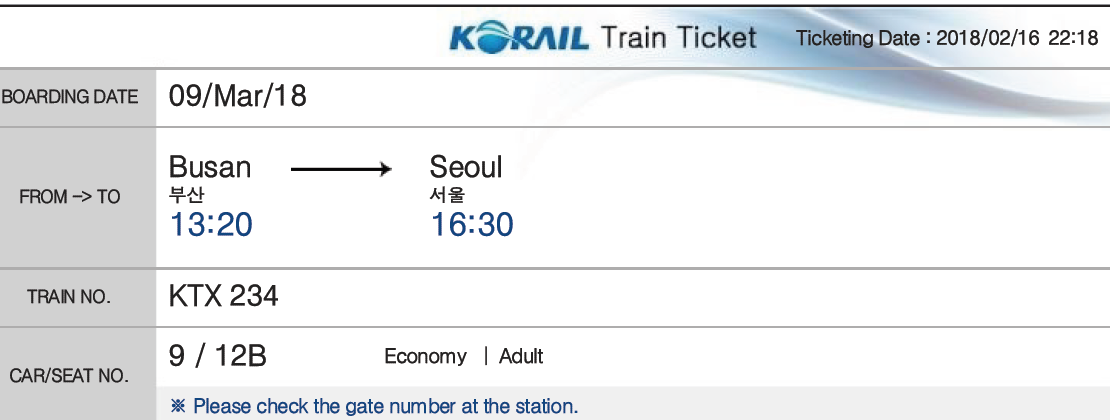Click the gate number notice message
The image size is (1110, 420).
point(374,407)
